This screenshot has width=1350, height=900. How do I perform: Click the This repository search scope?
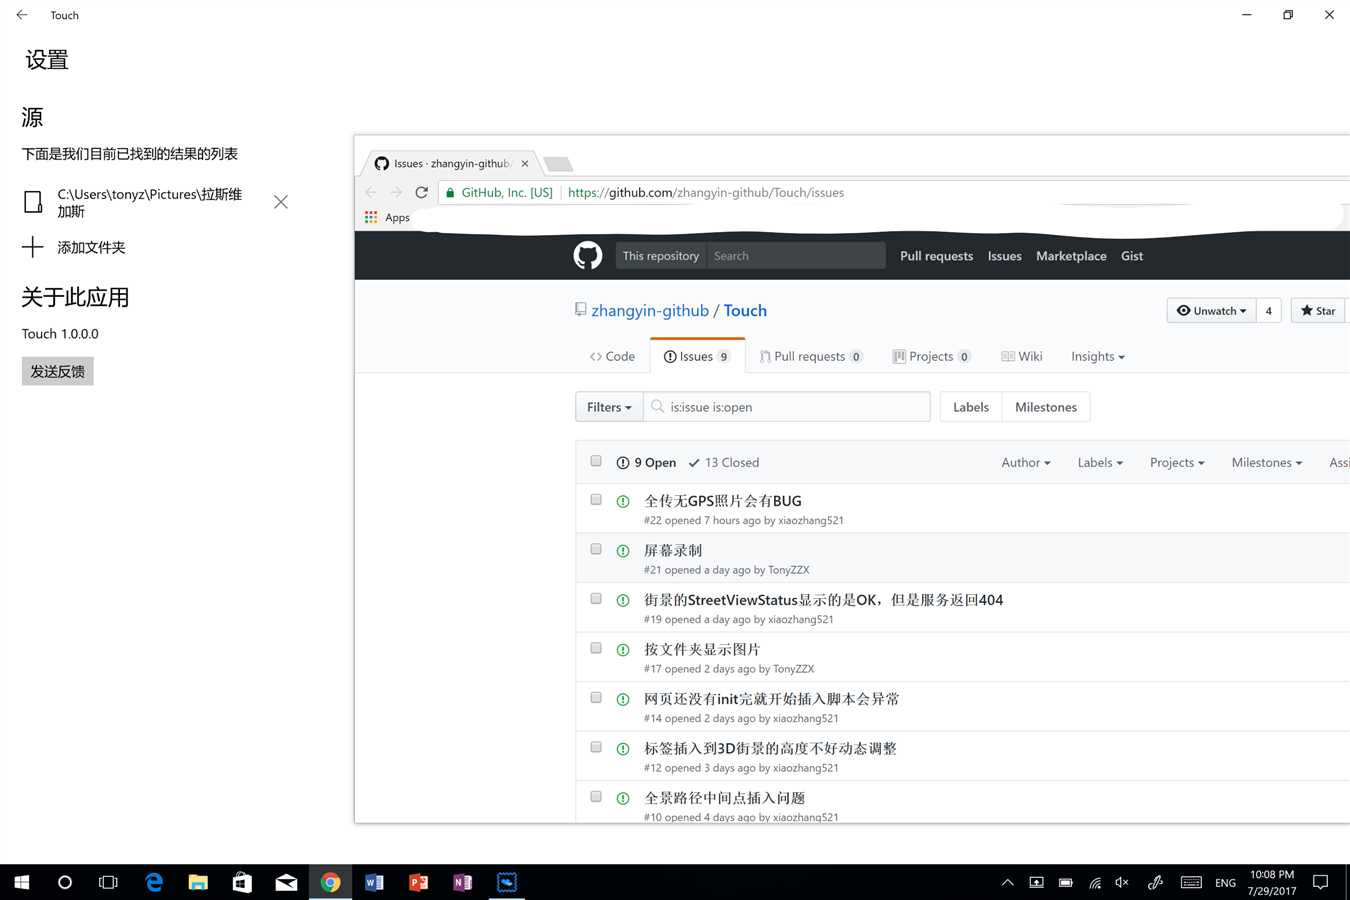pyautogui.click(x=661, y=256)
